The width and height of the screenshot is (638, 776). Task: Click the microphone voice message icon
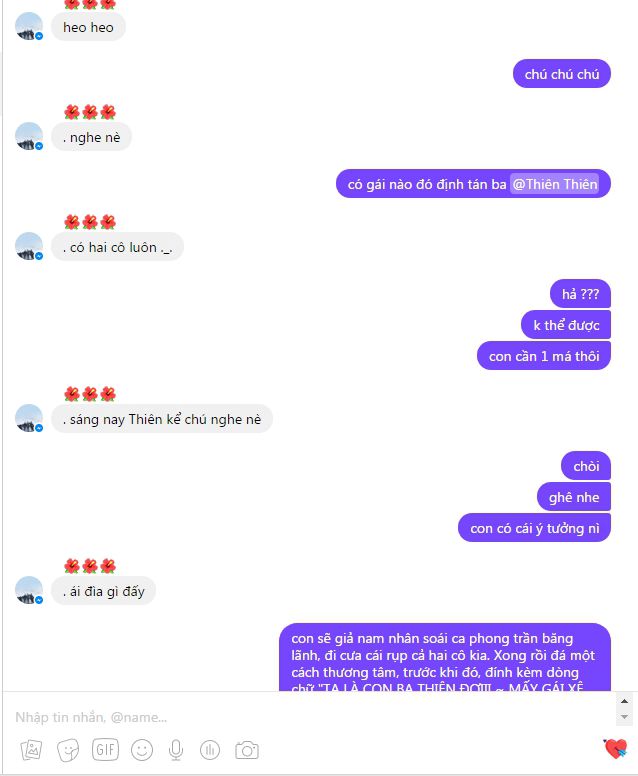click(x=176, y=750)
